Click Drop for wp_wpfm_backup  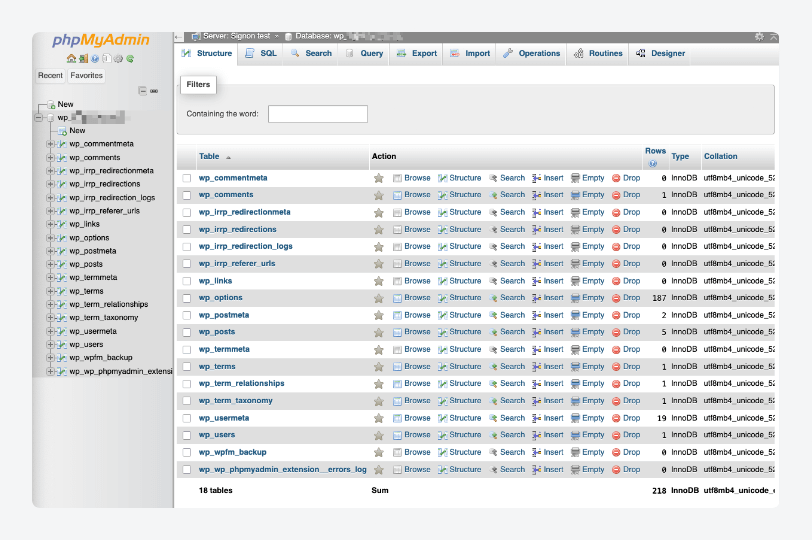[626, 453]
